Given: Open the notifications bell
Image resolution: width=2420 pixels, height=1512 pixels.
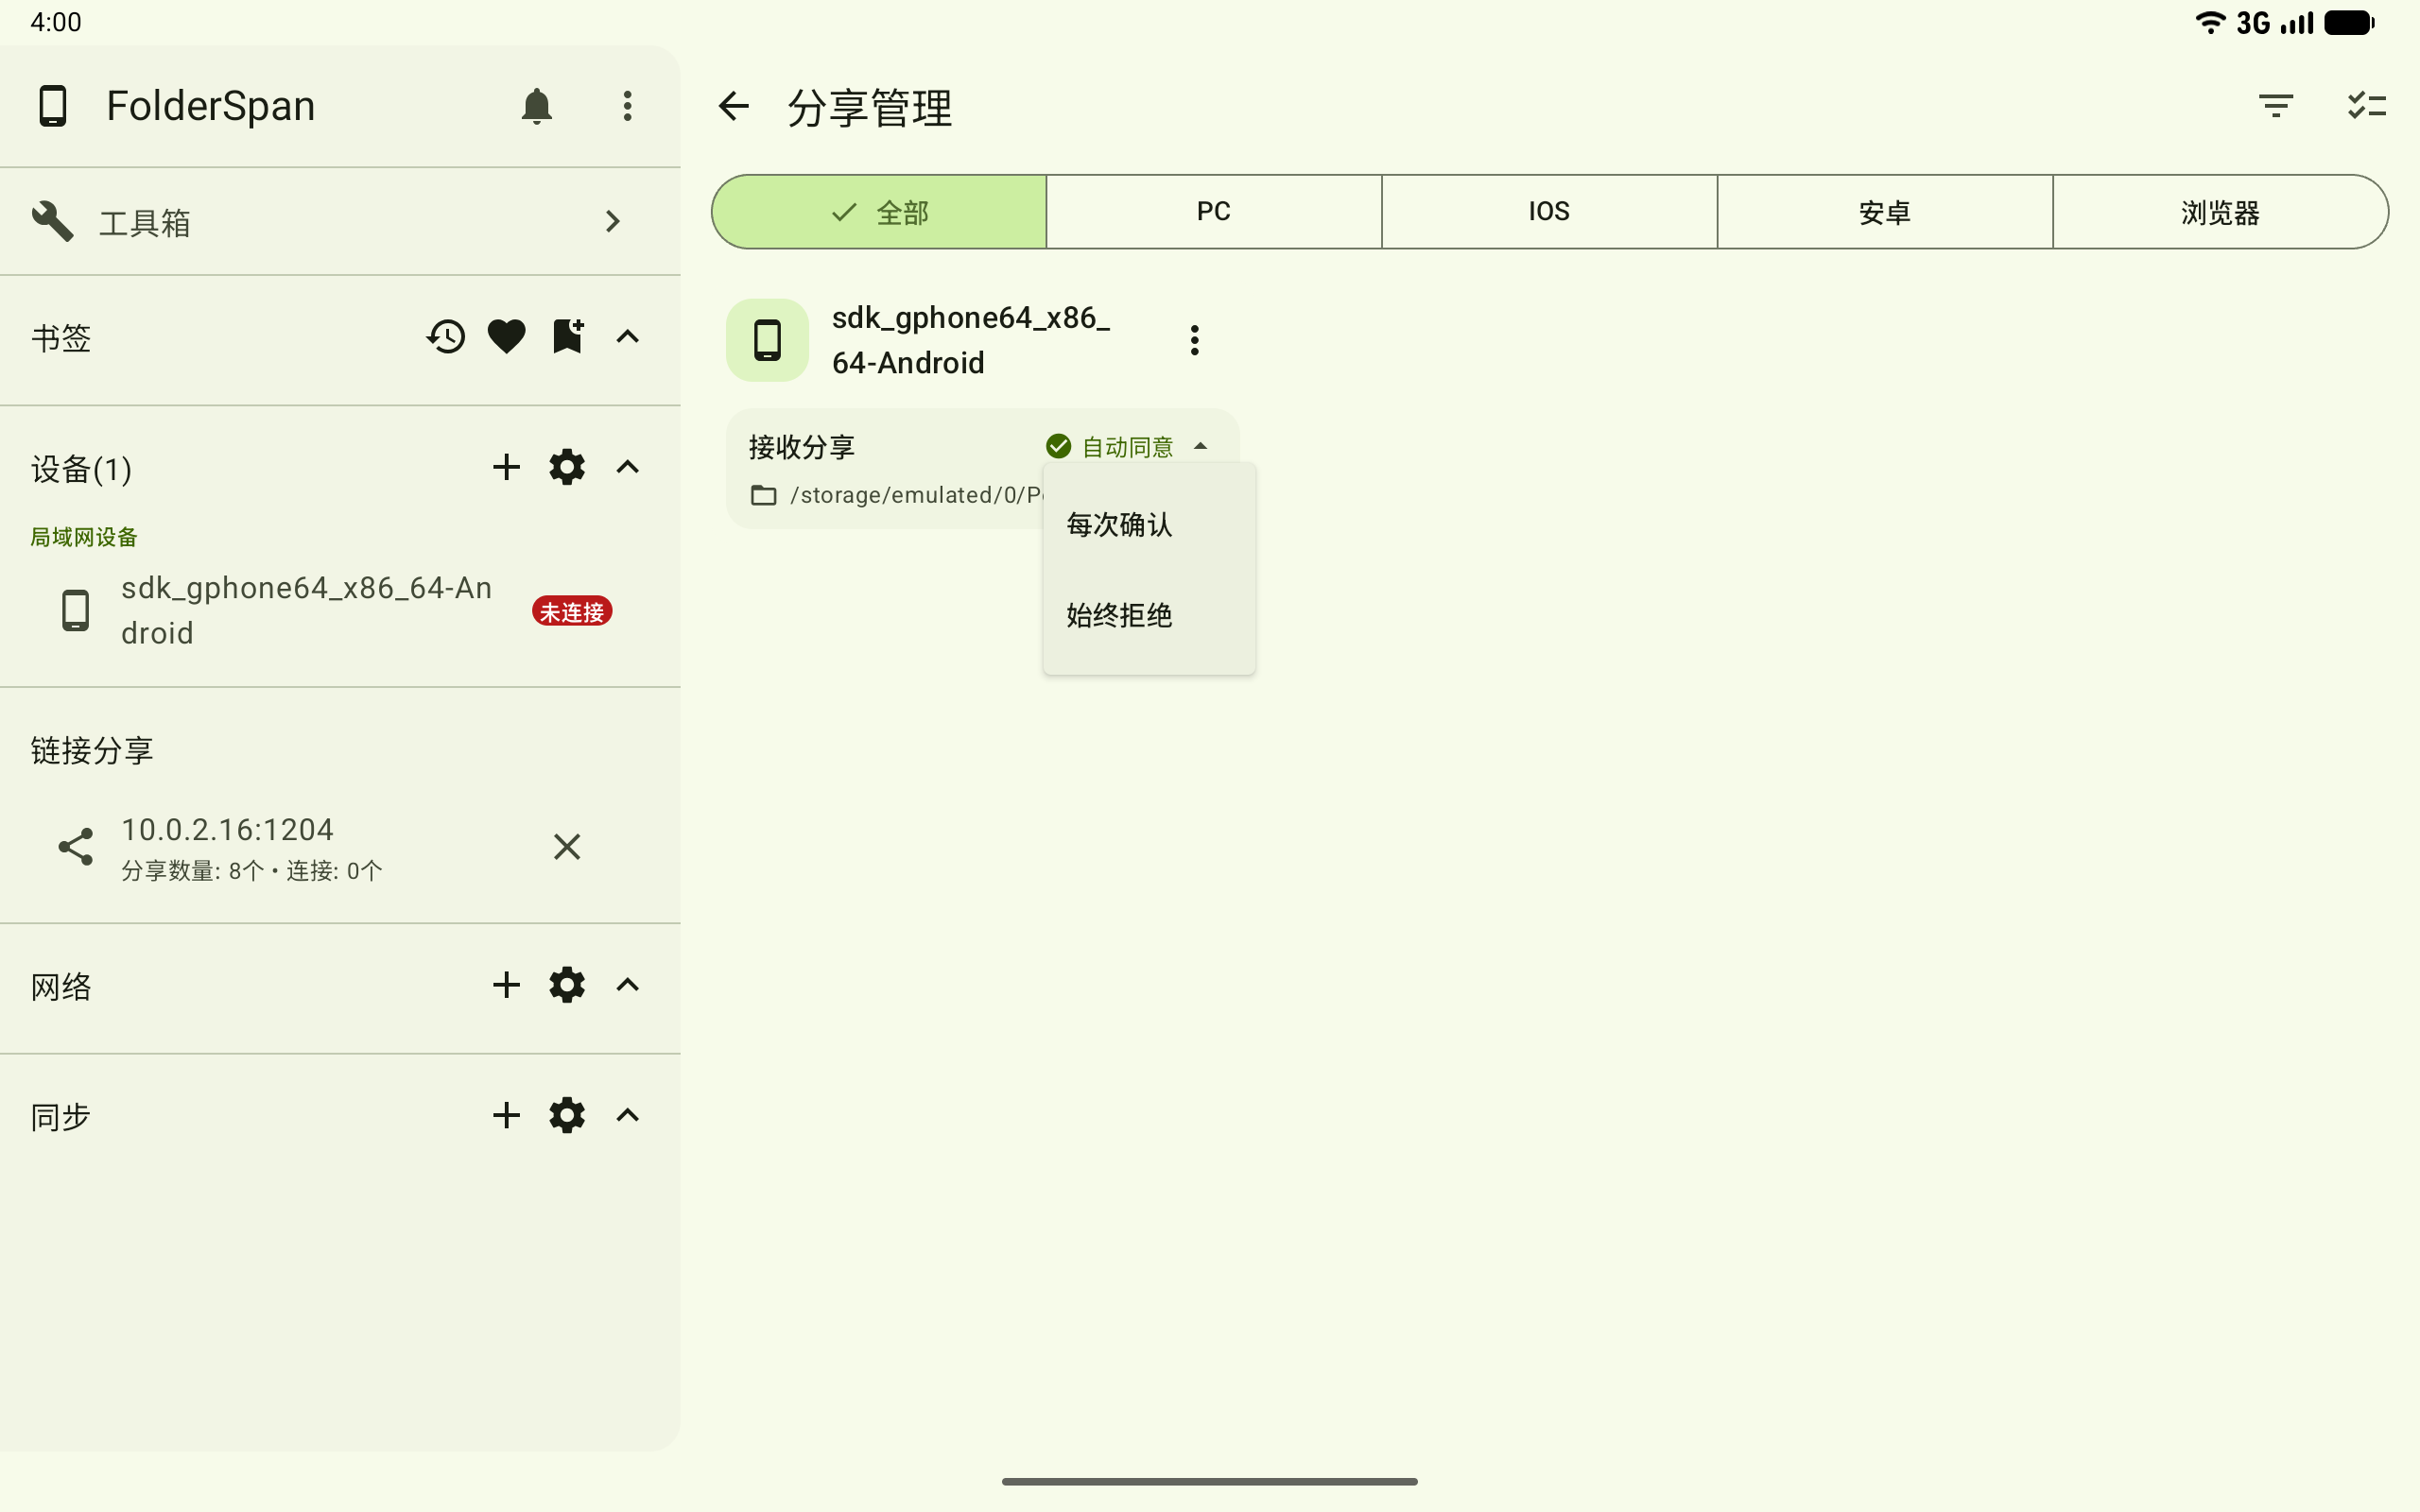Looking at the screenshot, I should pyautogui.click(x=536, y=106).
